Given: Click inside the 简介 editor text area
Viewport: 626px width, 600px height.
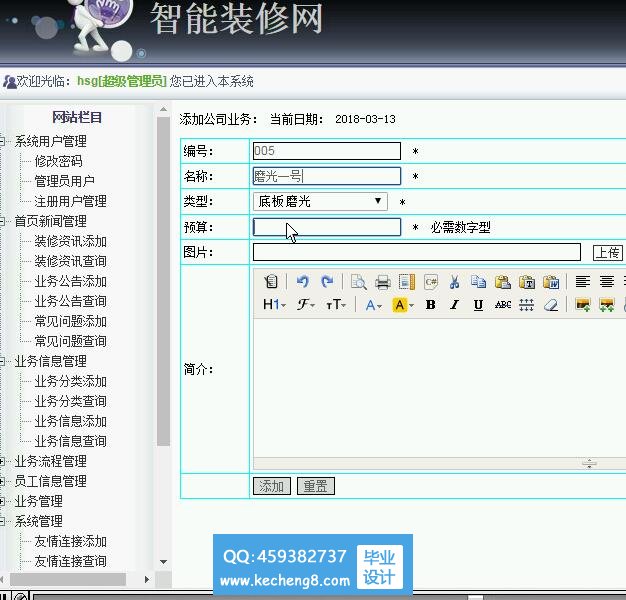Looking at the screenshot, I should tap(439, 387).
